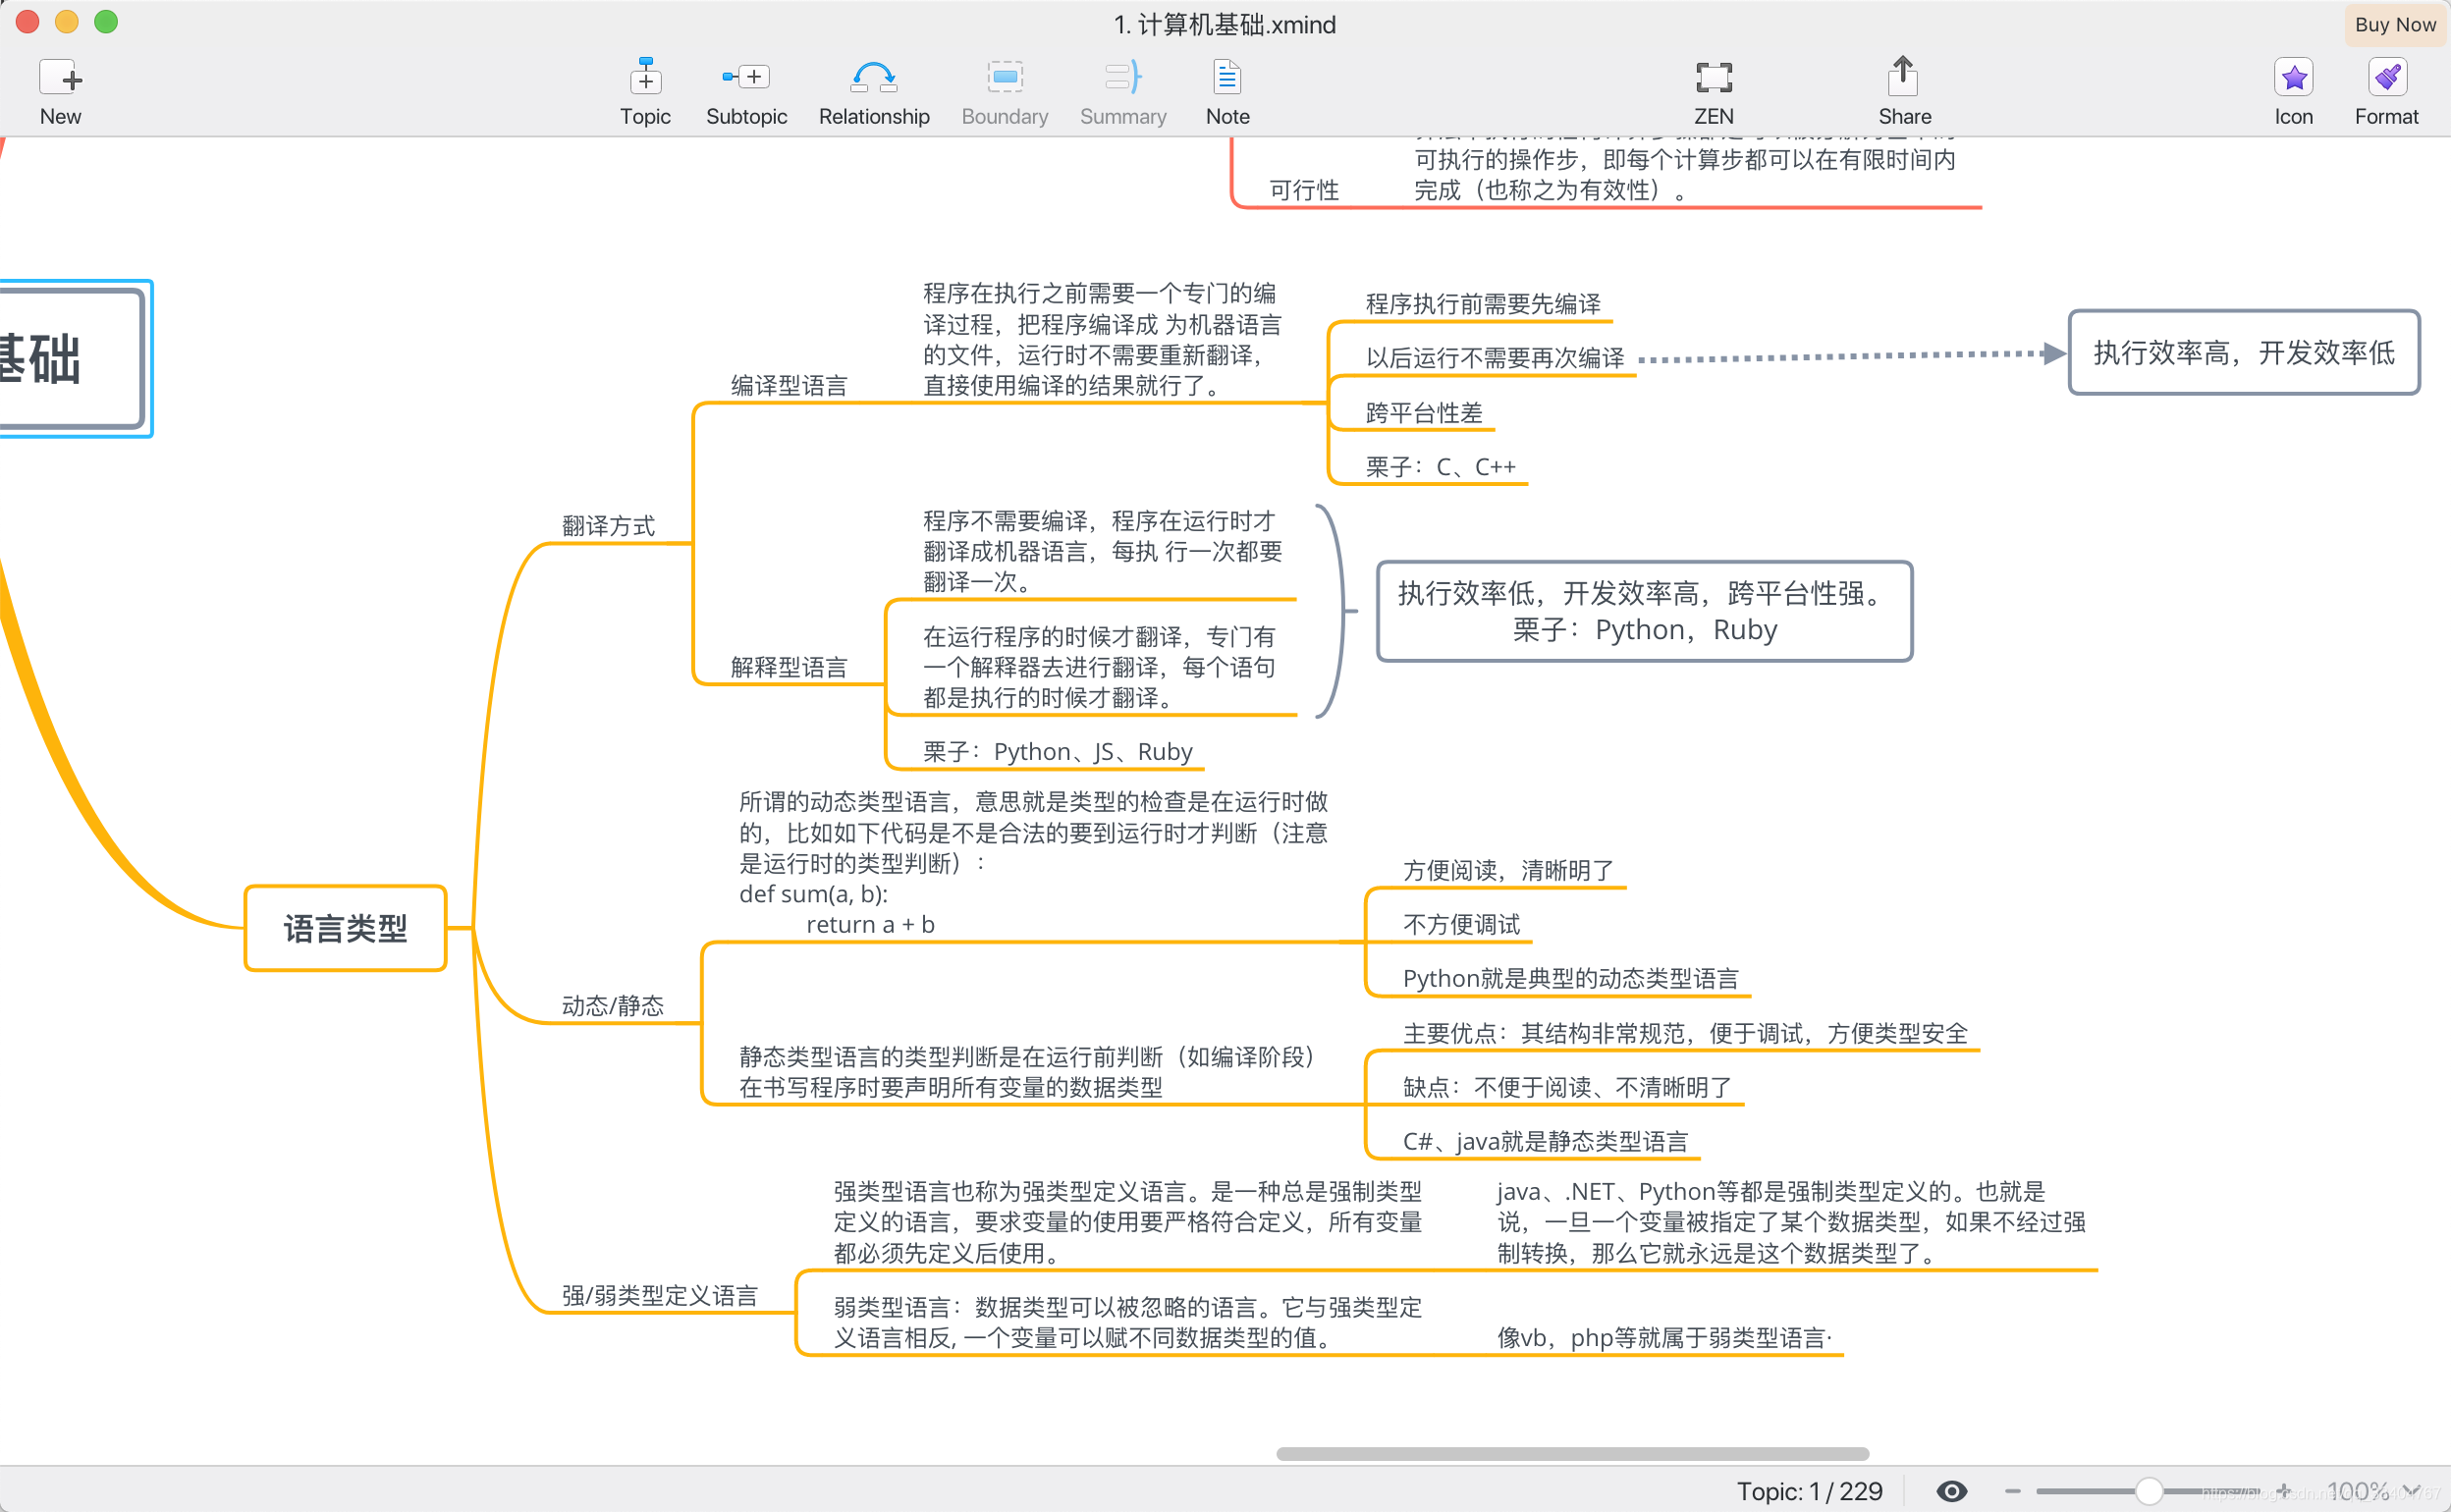Toggle the eye visibility icon in status bar
Image resolution: width=2451 pixels, height=1512 pixels.
point(1951,1491)
